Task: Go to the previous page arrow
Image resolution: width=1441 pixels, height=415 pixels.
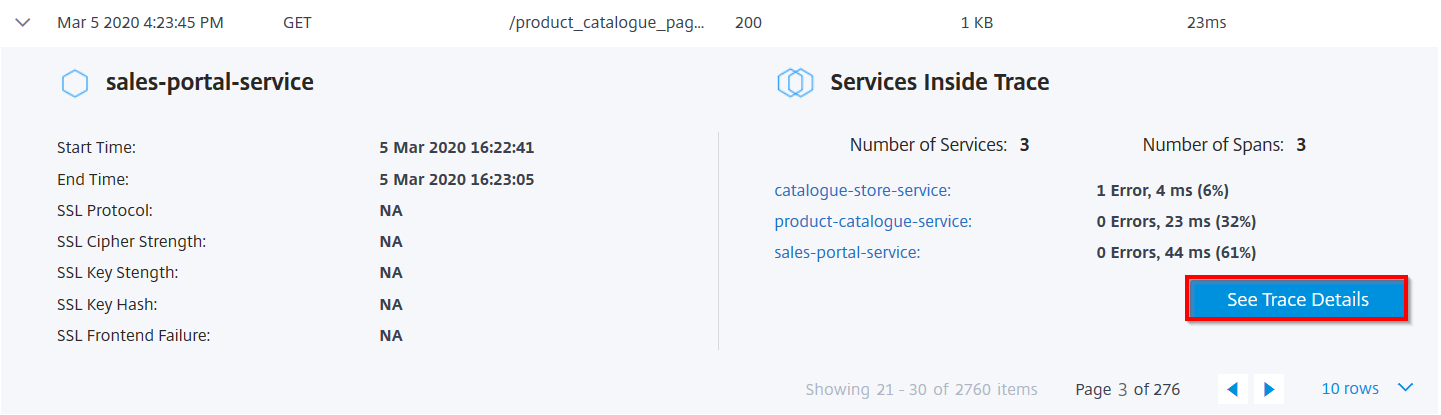Action: coord(1232,389)
